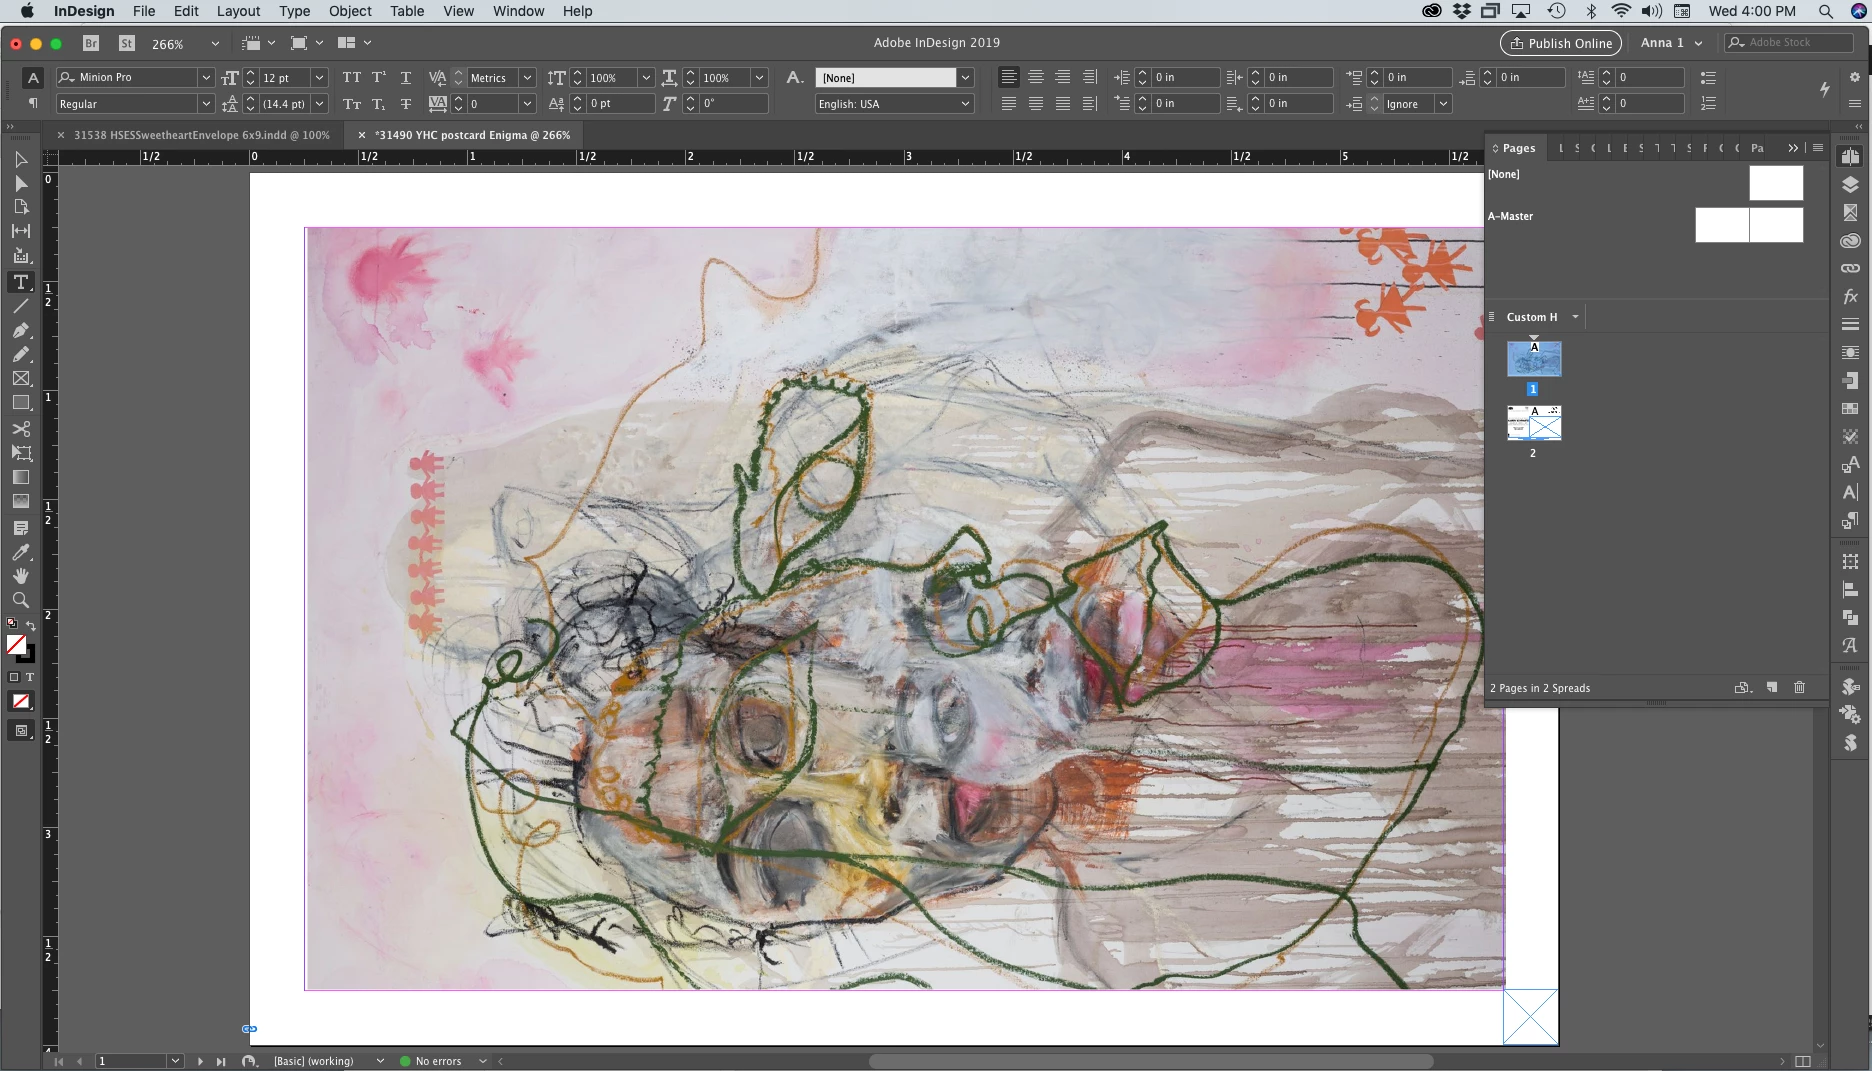1872x1071 pixels.
Task: Open the Minion Pro font family dropdown
Action: tap(205, 77)
